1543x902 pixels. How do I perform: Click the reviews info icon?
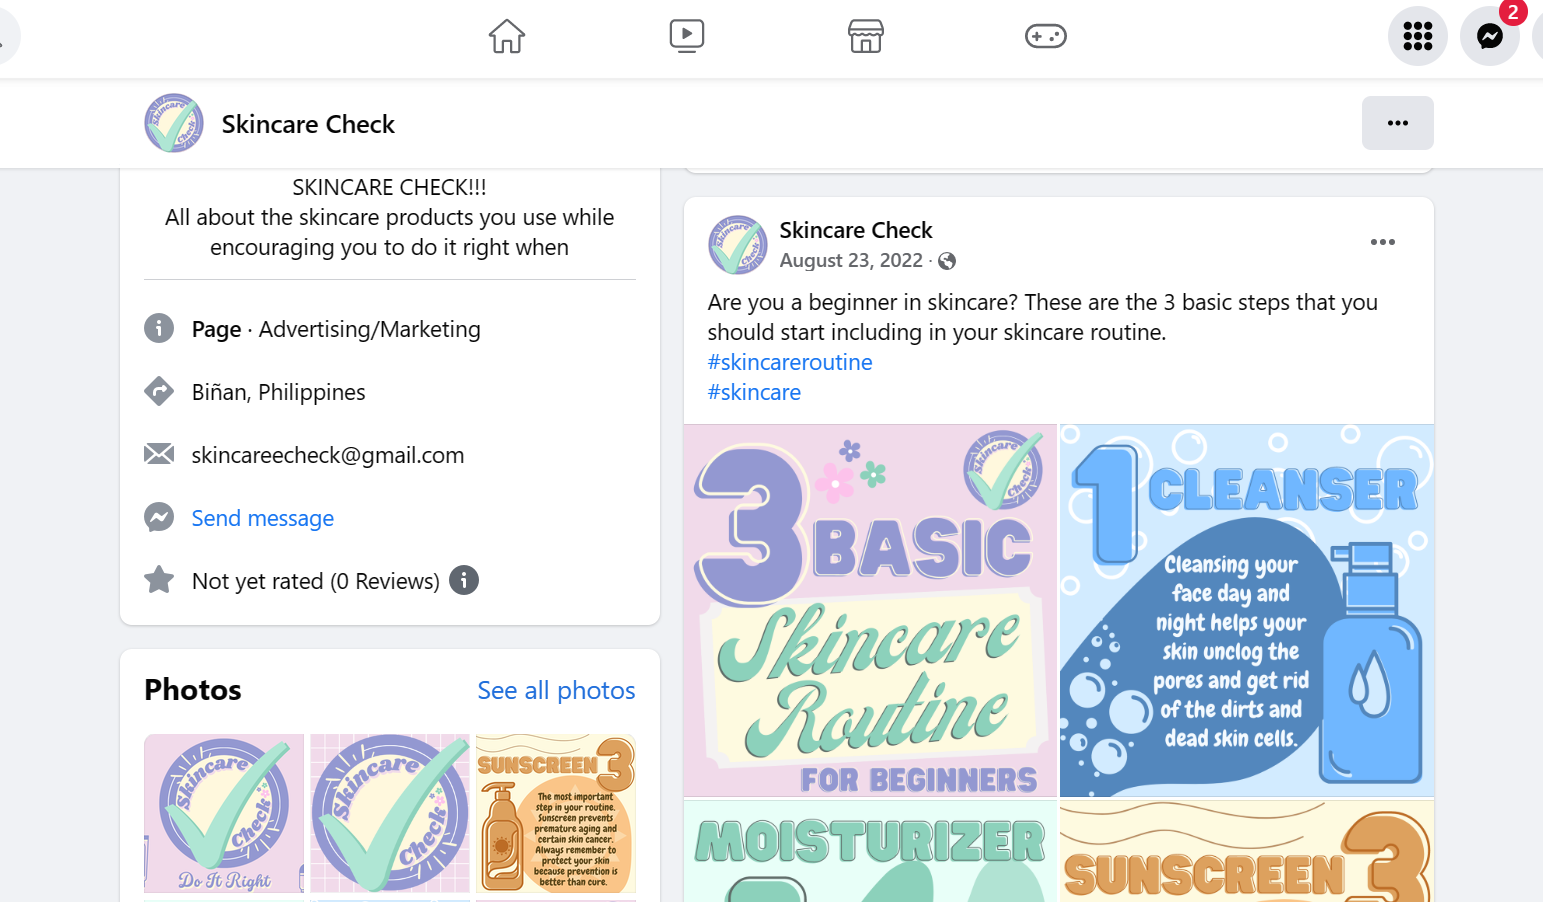(464, 580)
